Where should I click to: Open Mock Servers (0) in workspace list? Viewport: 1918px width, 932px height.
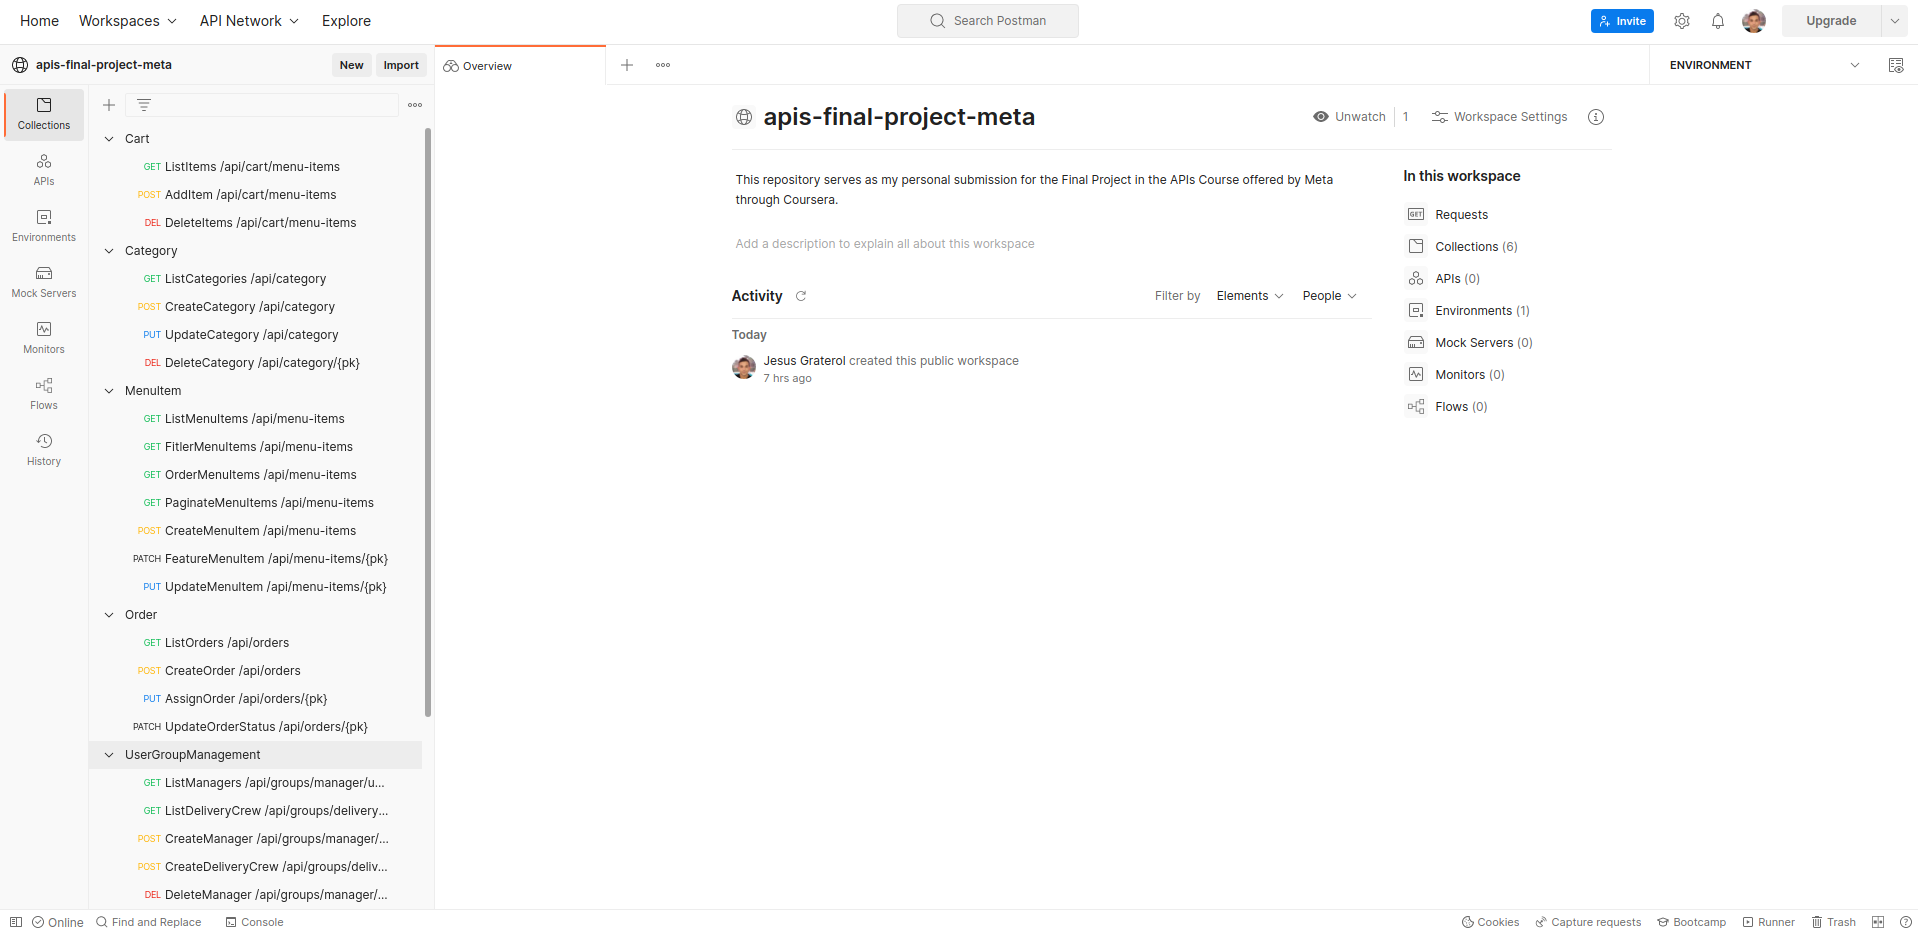[x=1483, y=343]
